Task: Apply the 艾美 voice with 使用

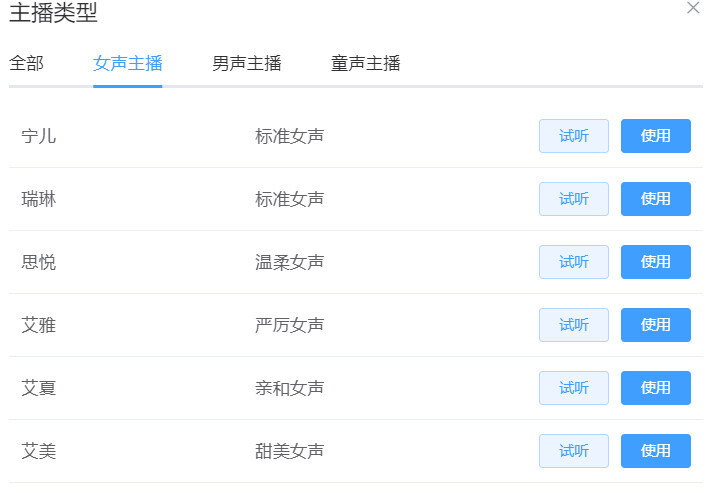Action: coord(656,451)
